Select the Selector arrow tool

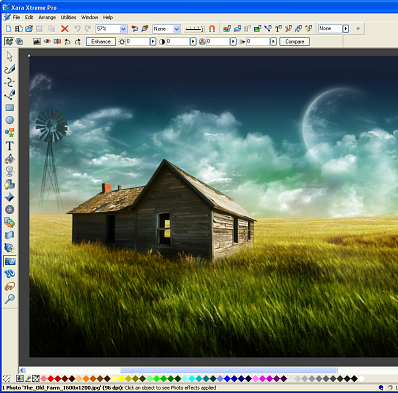[9, 56]
